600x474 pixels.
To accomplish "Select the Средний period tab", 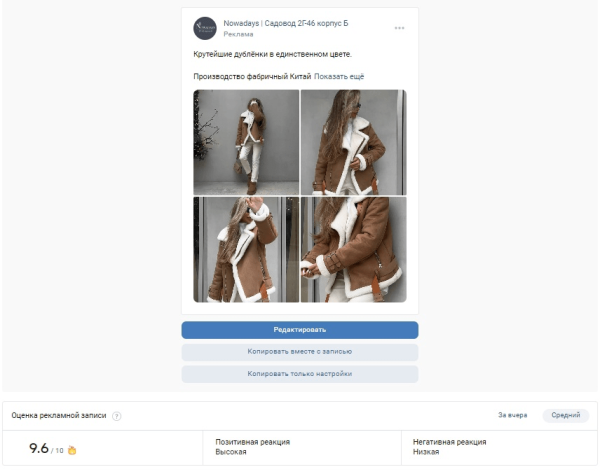I will click(x=566, y=415).
